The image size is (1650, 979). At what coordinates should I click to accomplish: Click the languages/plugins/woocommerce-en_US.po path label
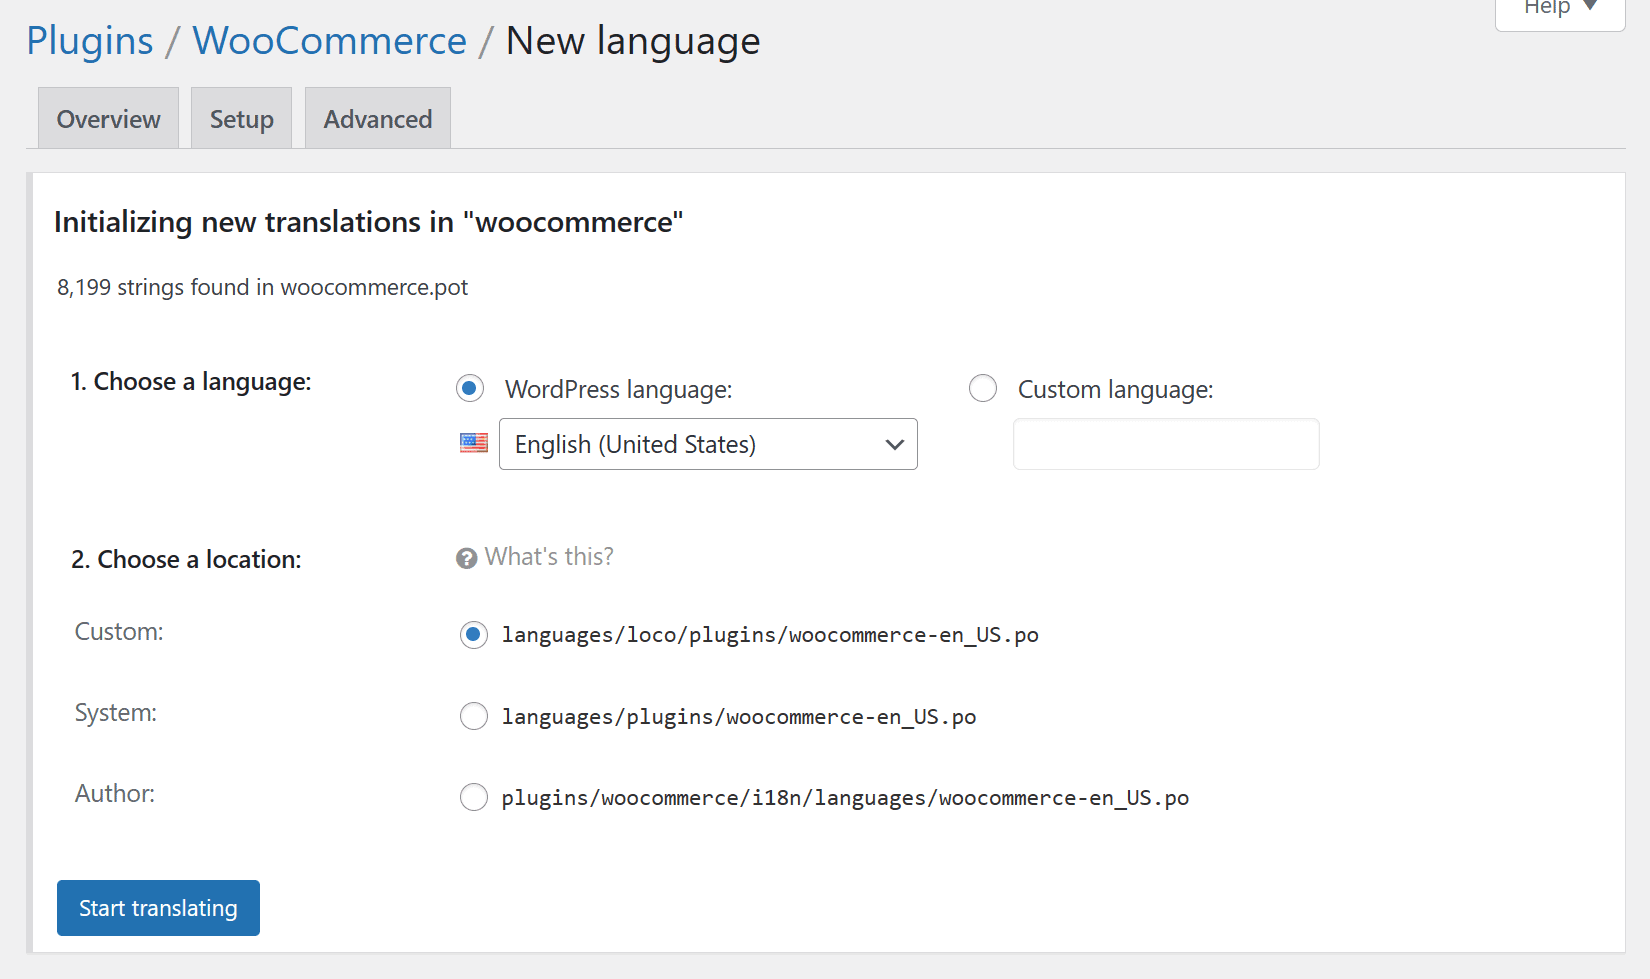[739, 716]
